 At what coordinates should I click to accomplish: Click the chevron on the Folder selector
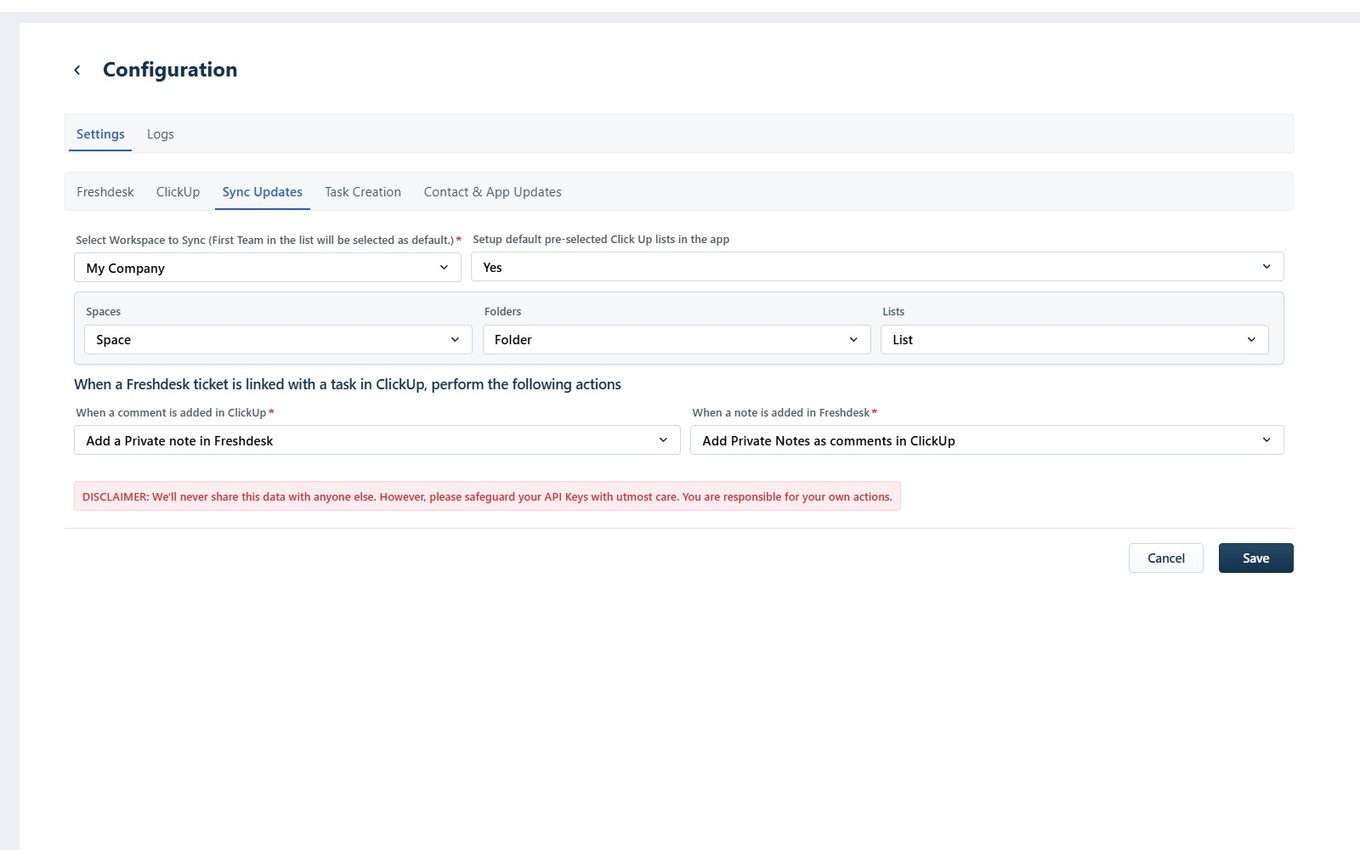(x=853, y=339)
